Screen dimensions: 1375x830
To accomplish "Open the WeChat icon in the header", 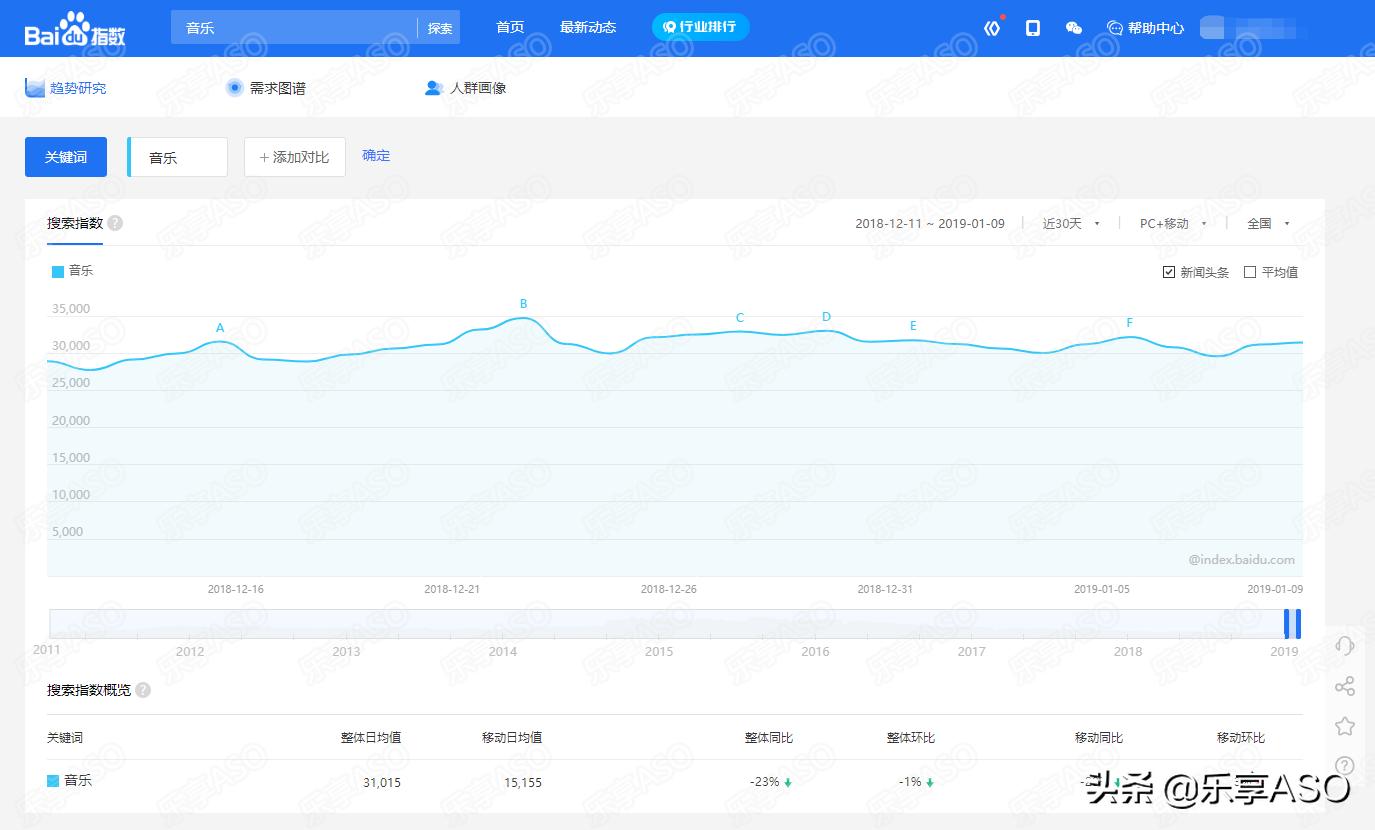I will click(1074, 27).
